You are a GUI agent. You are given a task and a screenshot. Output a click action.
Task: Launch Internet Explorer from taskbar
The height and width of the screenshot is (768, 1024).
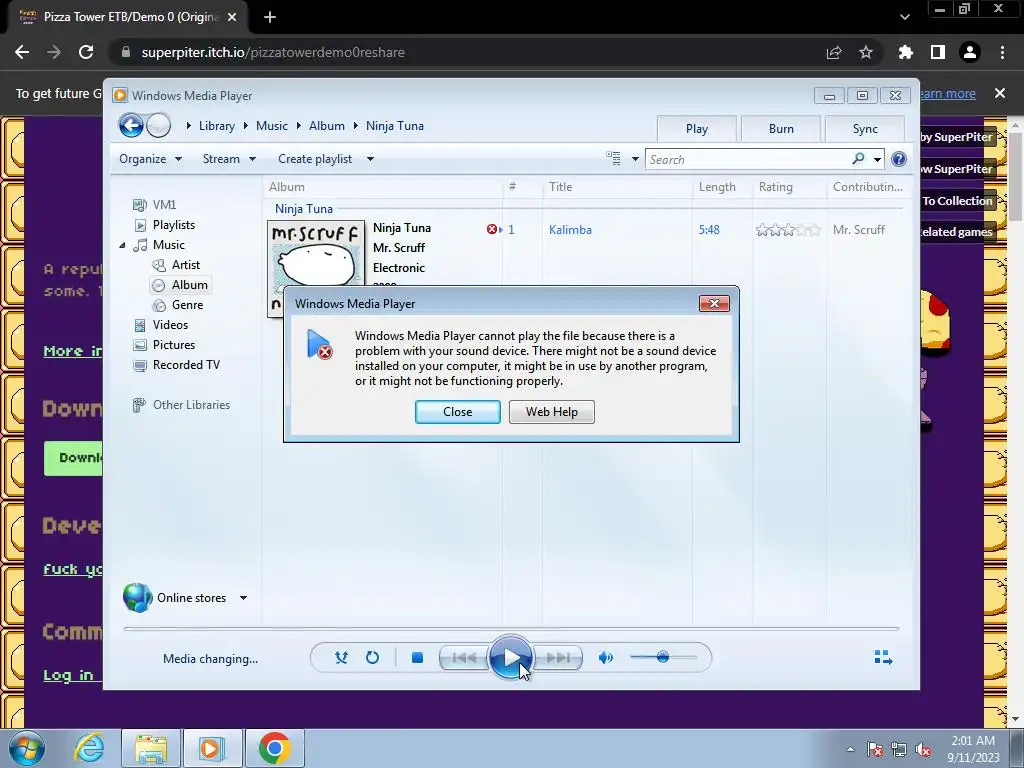pyautogui.click(x=89, y=748)
